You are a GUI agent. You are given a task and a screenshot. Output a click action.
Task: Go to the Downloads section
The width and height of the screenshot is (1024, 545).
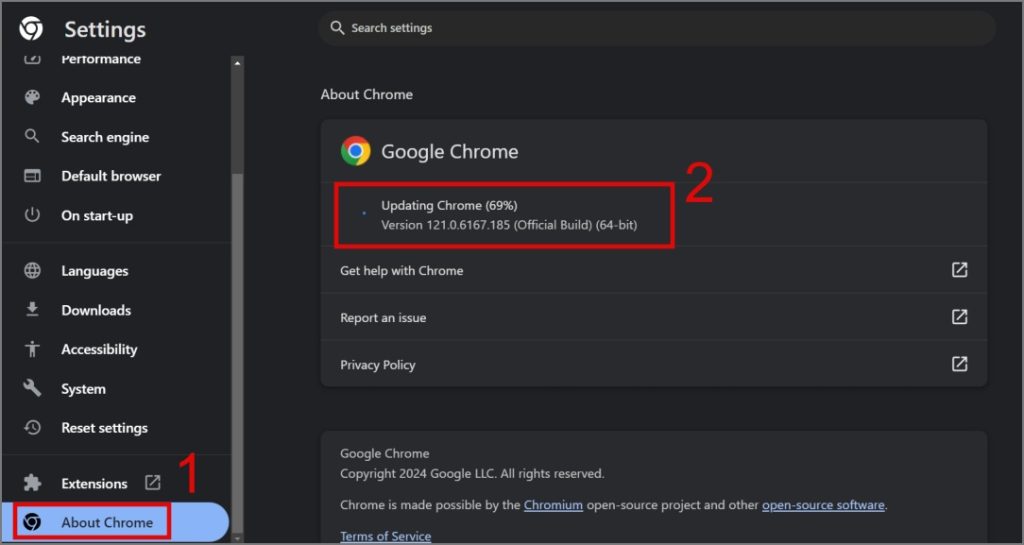pyautogui.click(x=96, y=310)
